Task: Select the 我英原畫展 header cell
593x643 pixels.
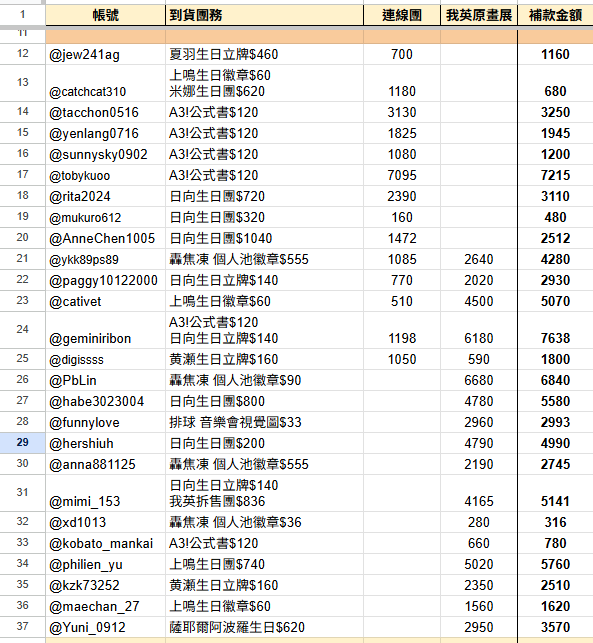Action: point(479,15)
